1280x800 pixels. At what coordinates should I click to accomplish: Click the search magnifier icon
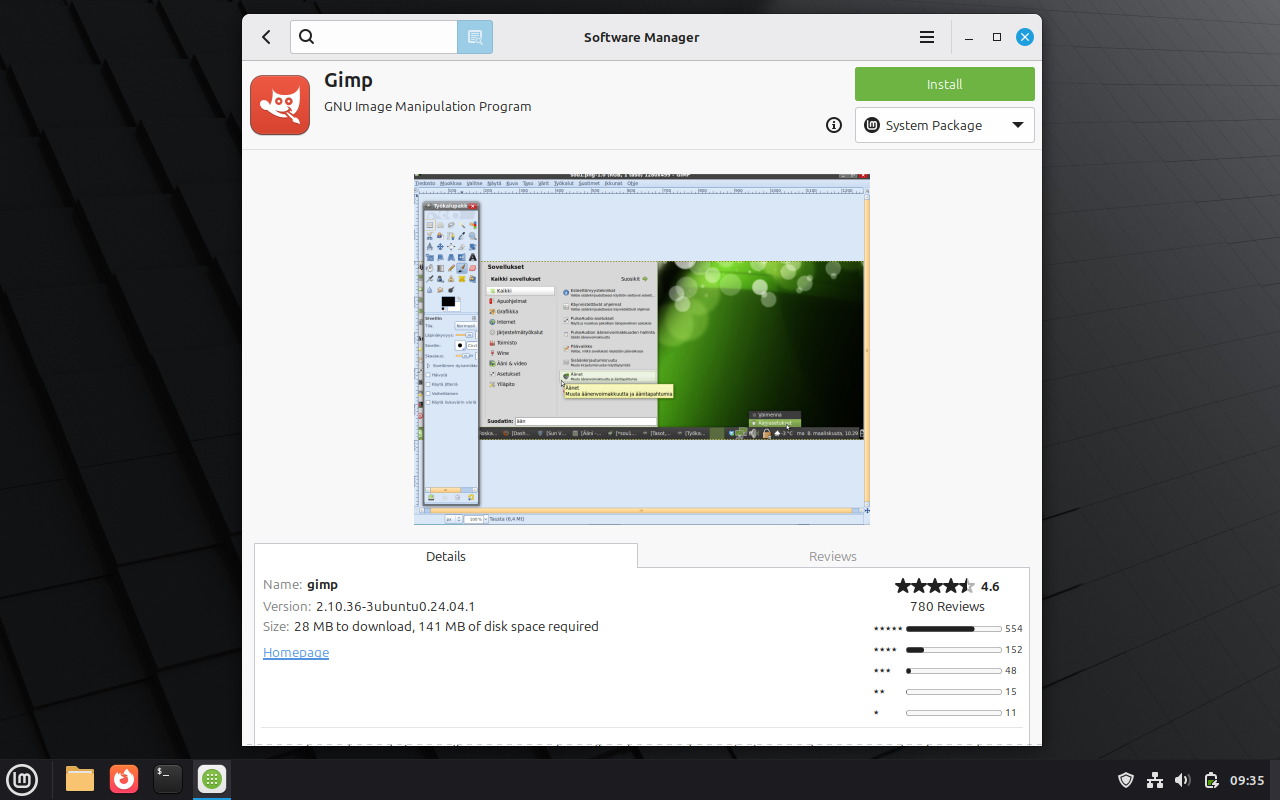307,37
